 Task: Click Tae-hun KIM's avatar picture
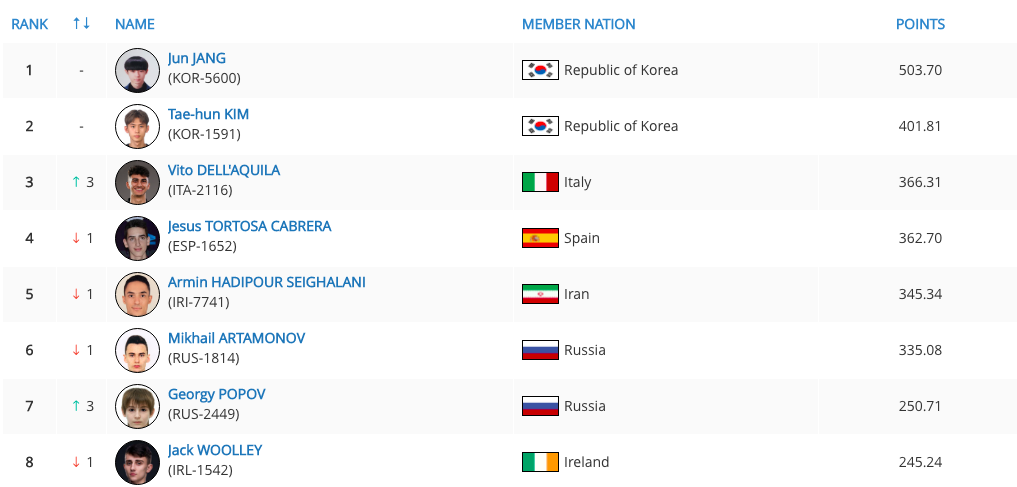point(138,126)
